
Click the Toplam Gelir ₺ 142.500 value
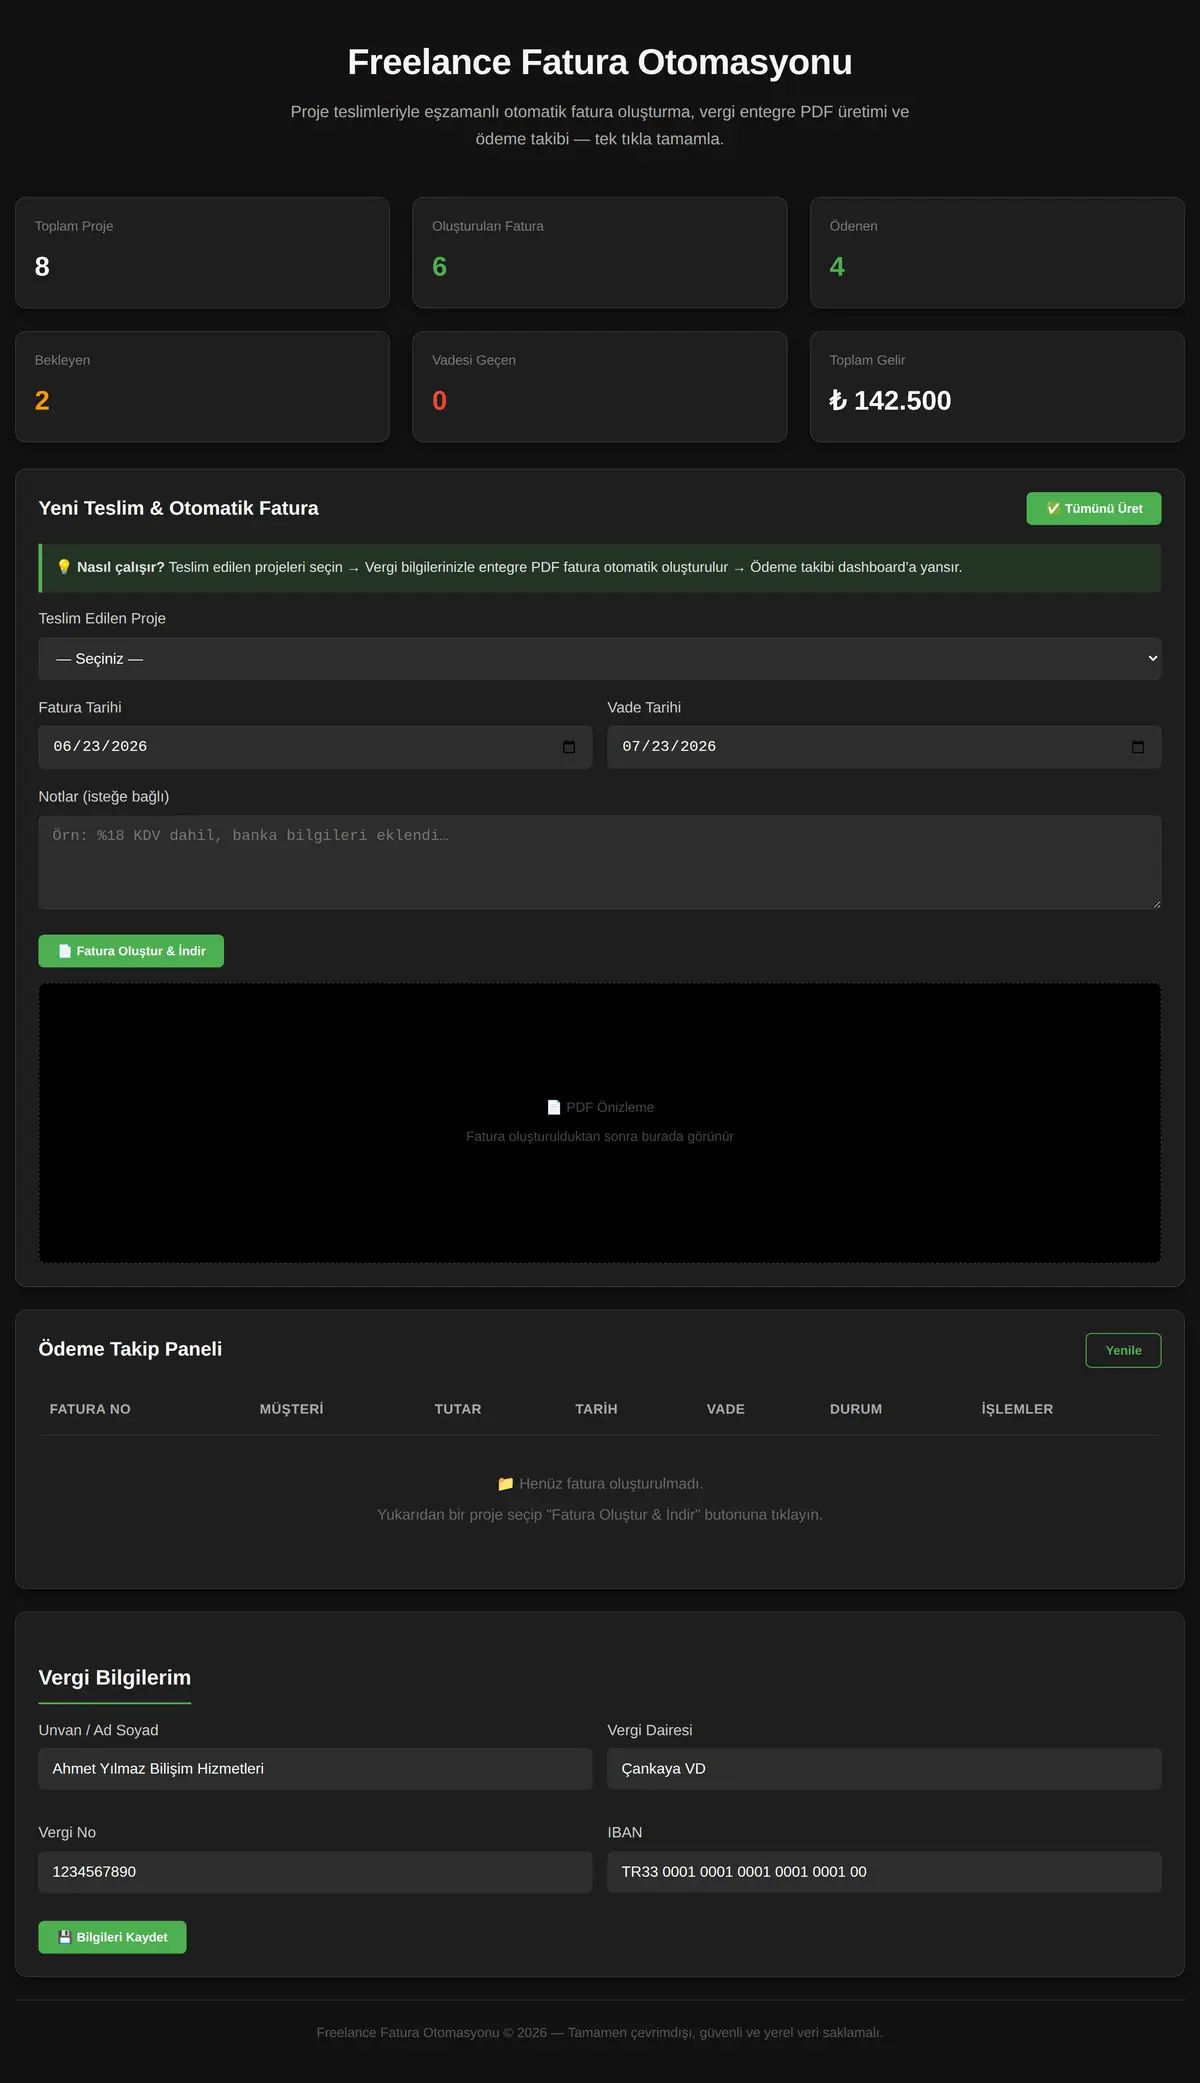tap(890, 401)
